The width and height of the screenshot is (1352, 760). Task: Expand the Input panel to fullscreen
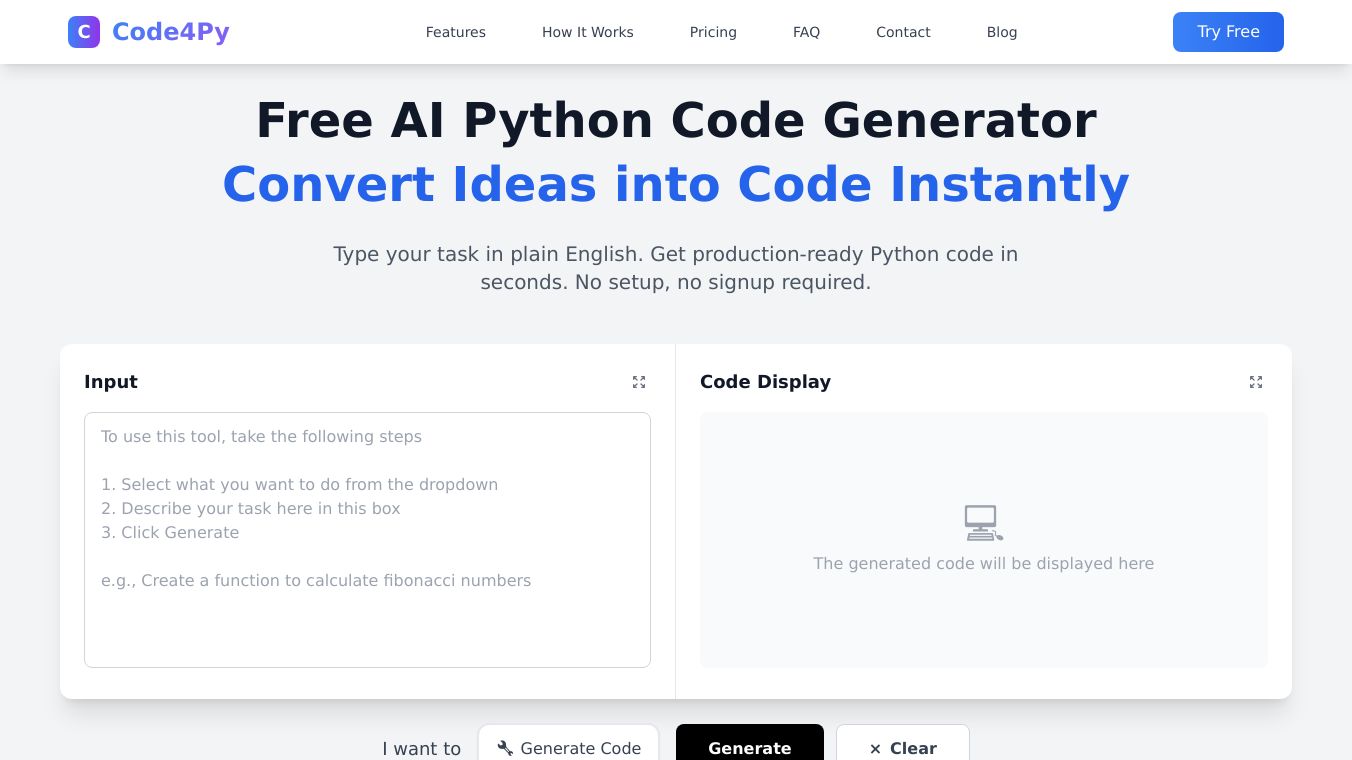click(639, 382)
